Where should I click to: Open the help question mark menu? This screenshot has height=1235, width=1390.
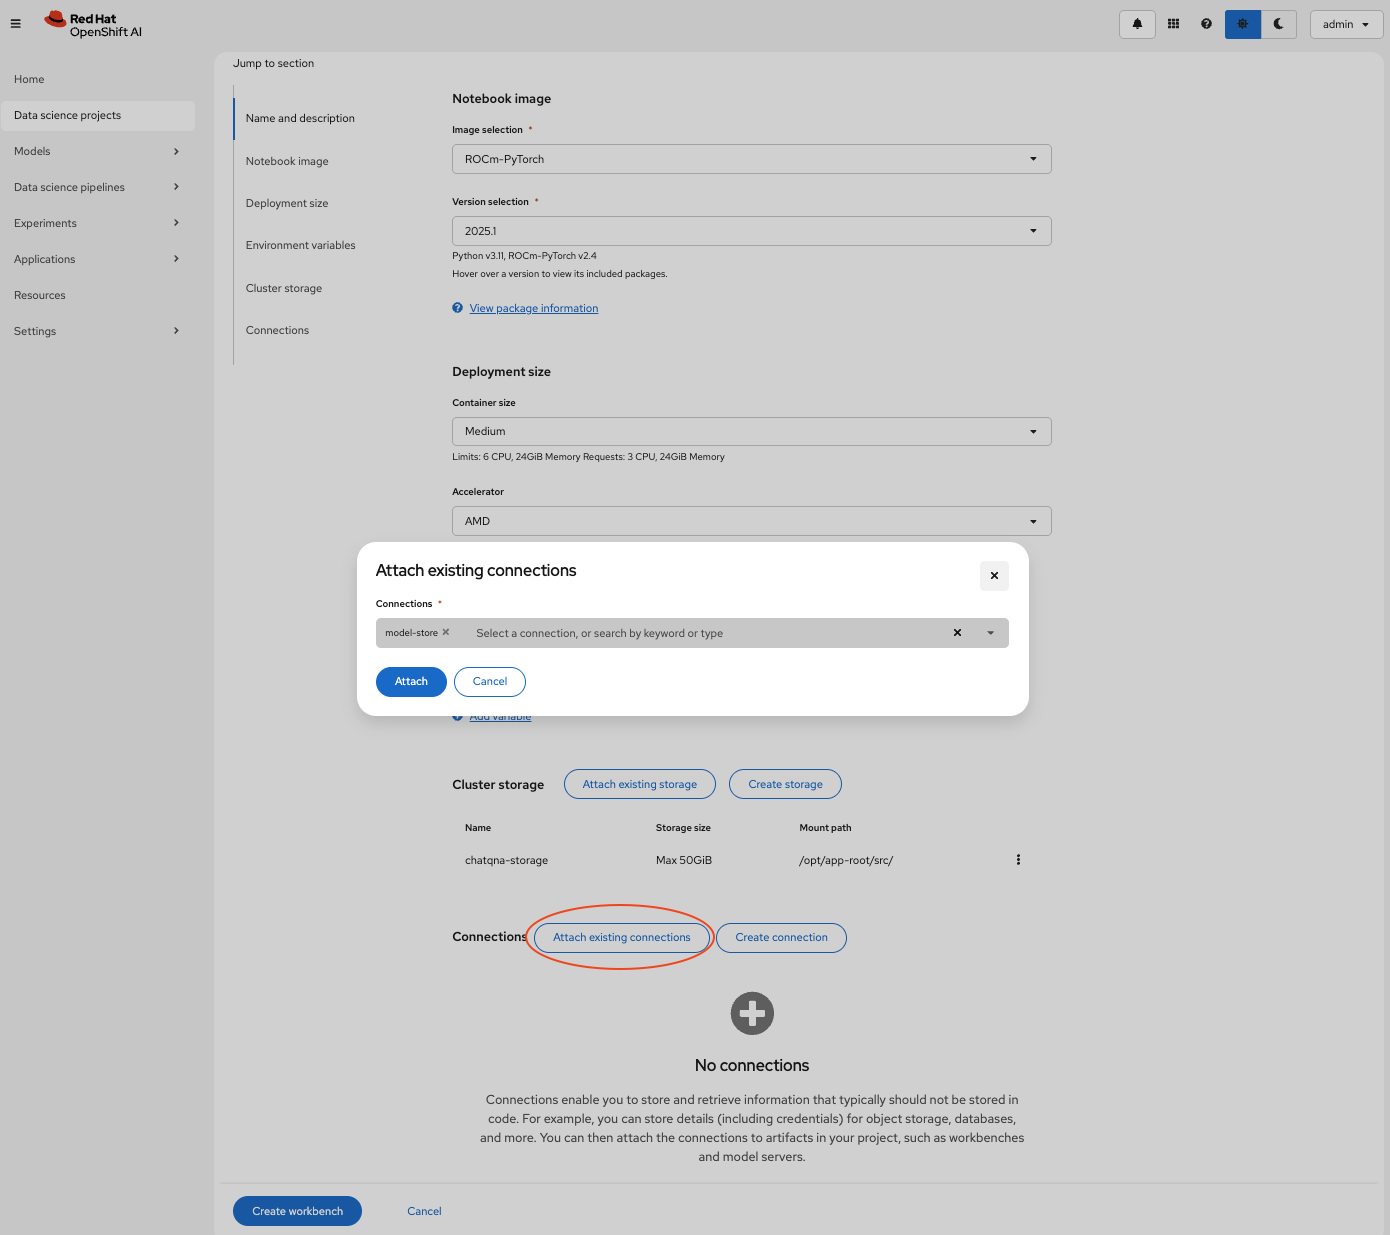click(1206, 24)
